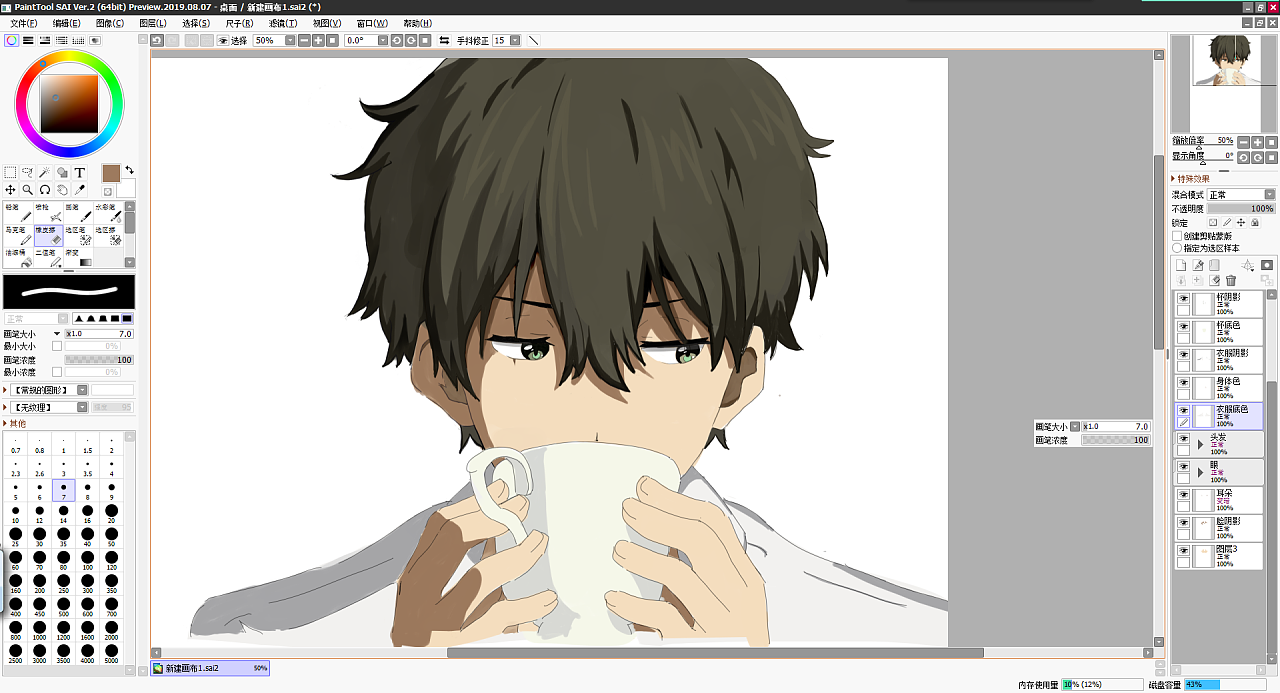Flip canvas view horizontally

[x=444, y=40]
